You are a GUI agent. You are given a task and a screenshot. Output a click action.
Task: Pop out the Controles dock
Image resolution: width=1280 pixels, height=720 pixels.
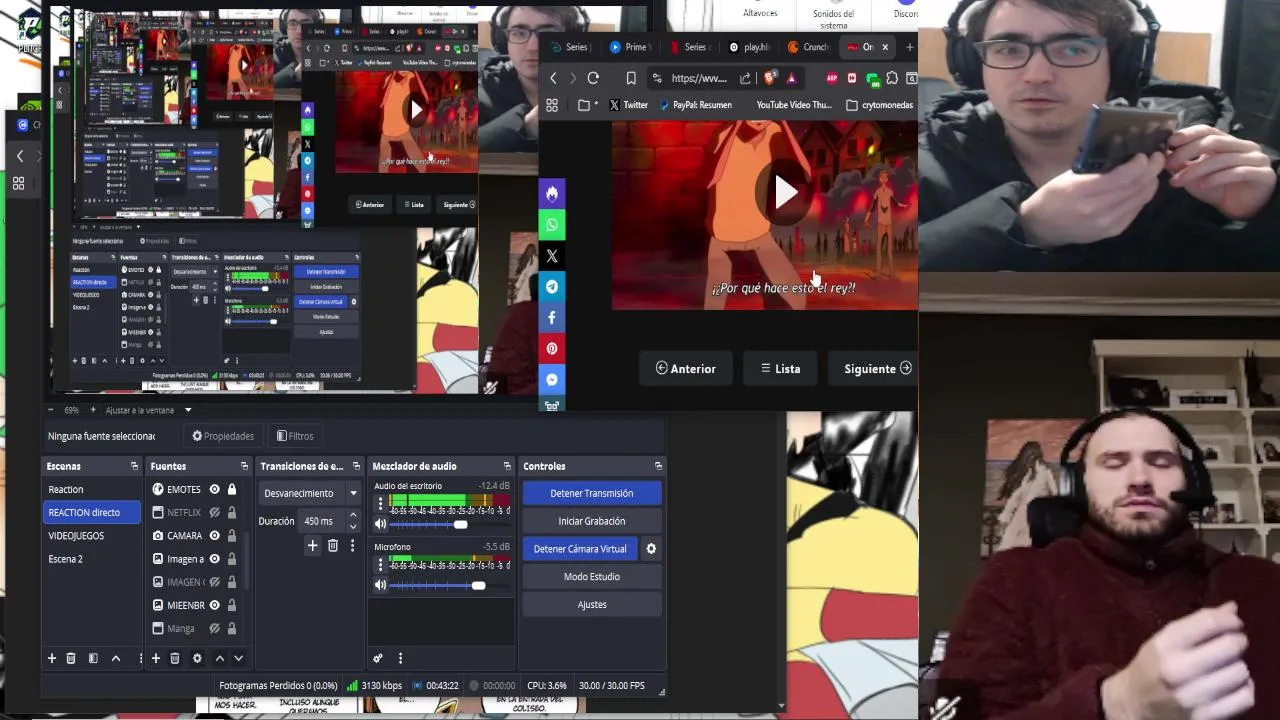pos(658,466)
